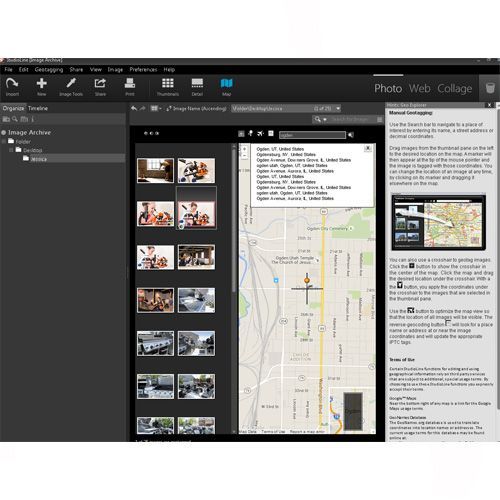Collapse the Folder tree node

pos(4,141)
